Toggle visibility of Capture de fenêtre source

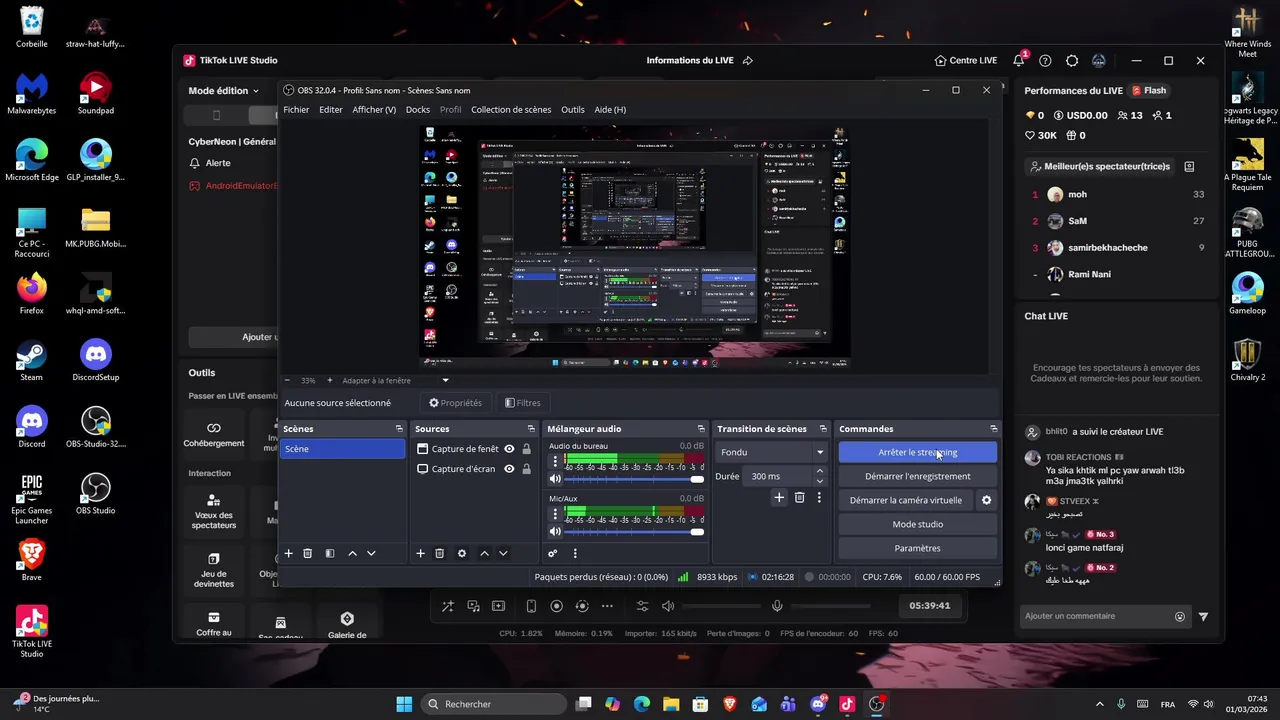pos(509,449)
